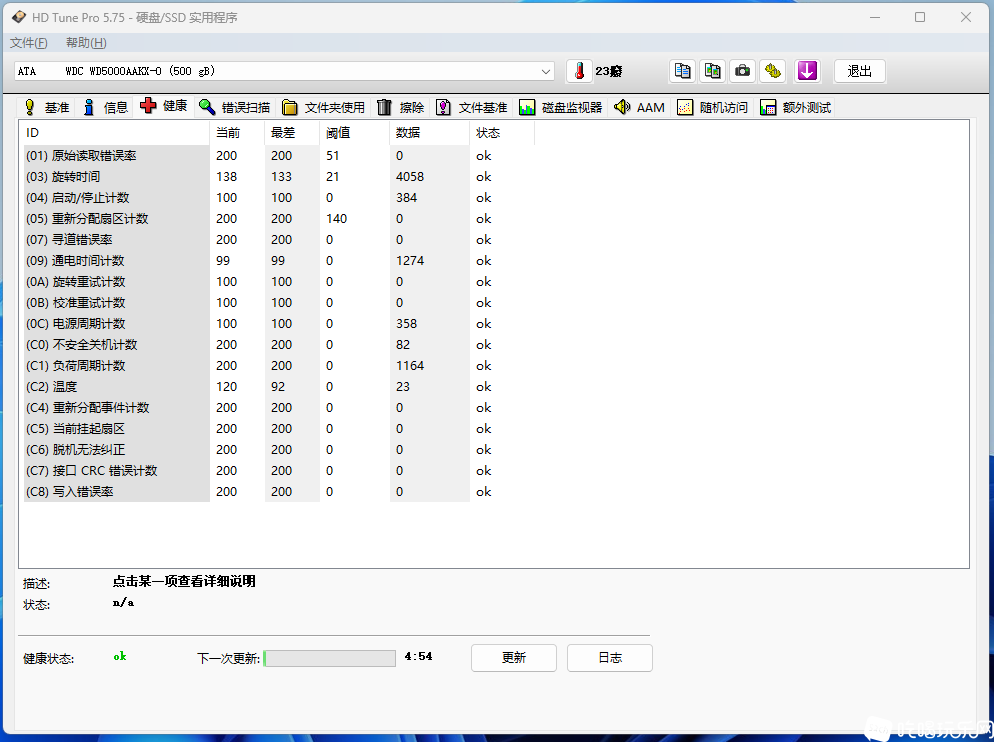994x742 pixels.
Task: Open the options gear icon
Action: [773, 71]
